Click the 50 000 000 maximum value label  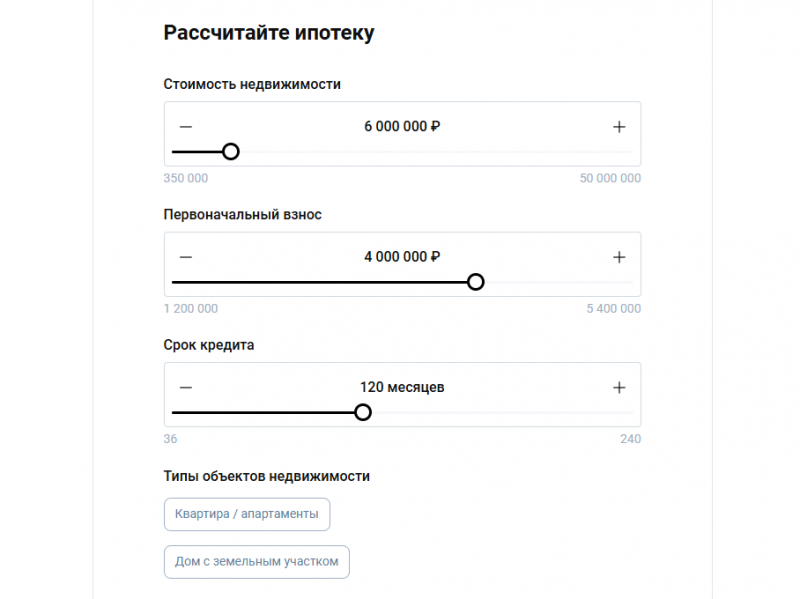coord(608,178)
